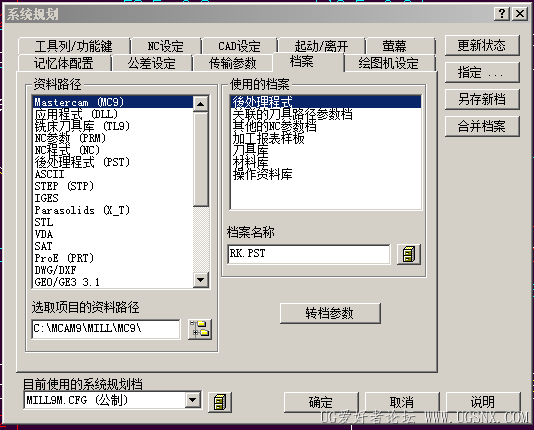Switch to the 工具列/功能键 tab
The height and width of the screenshot is (430, 534).
(x=74, y=46)
